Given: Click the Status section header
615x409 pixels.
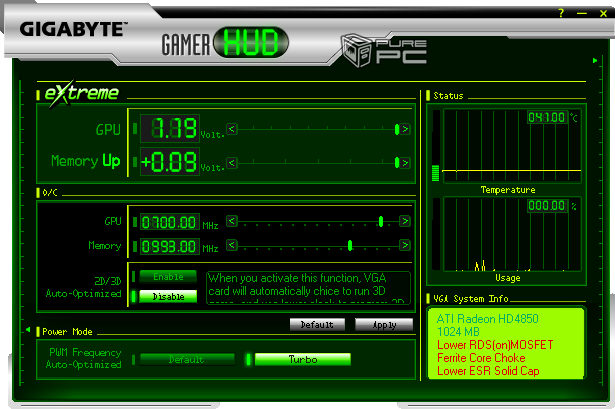Looking at the screenshot, I should pos(448,96).
